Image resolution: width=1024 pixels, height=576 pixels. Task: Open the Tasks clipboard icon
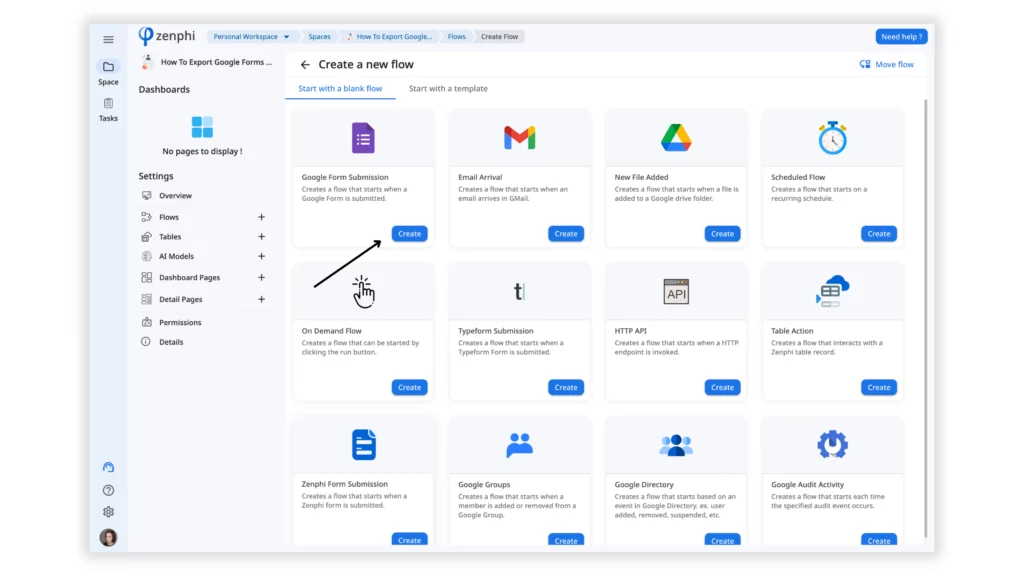point(108,103)
